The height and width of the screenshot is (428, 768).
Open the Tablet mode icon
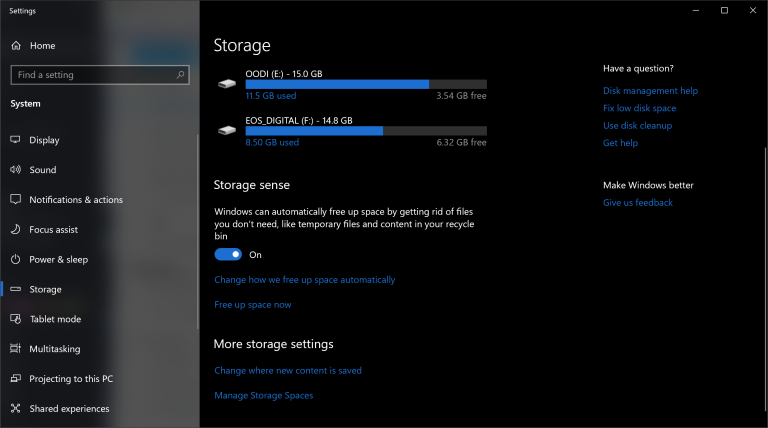16,319
